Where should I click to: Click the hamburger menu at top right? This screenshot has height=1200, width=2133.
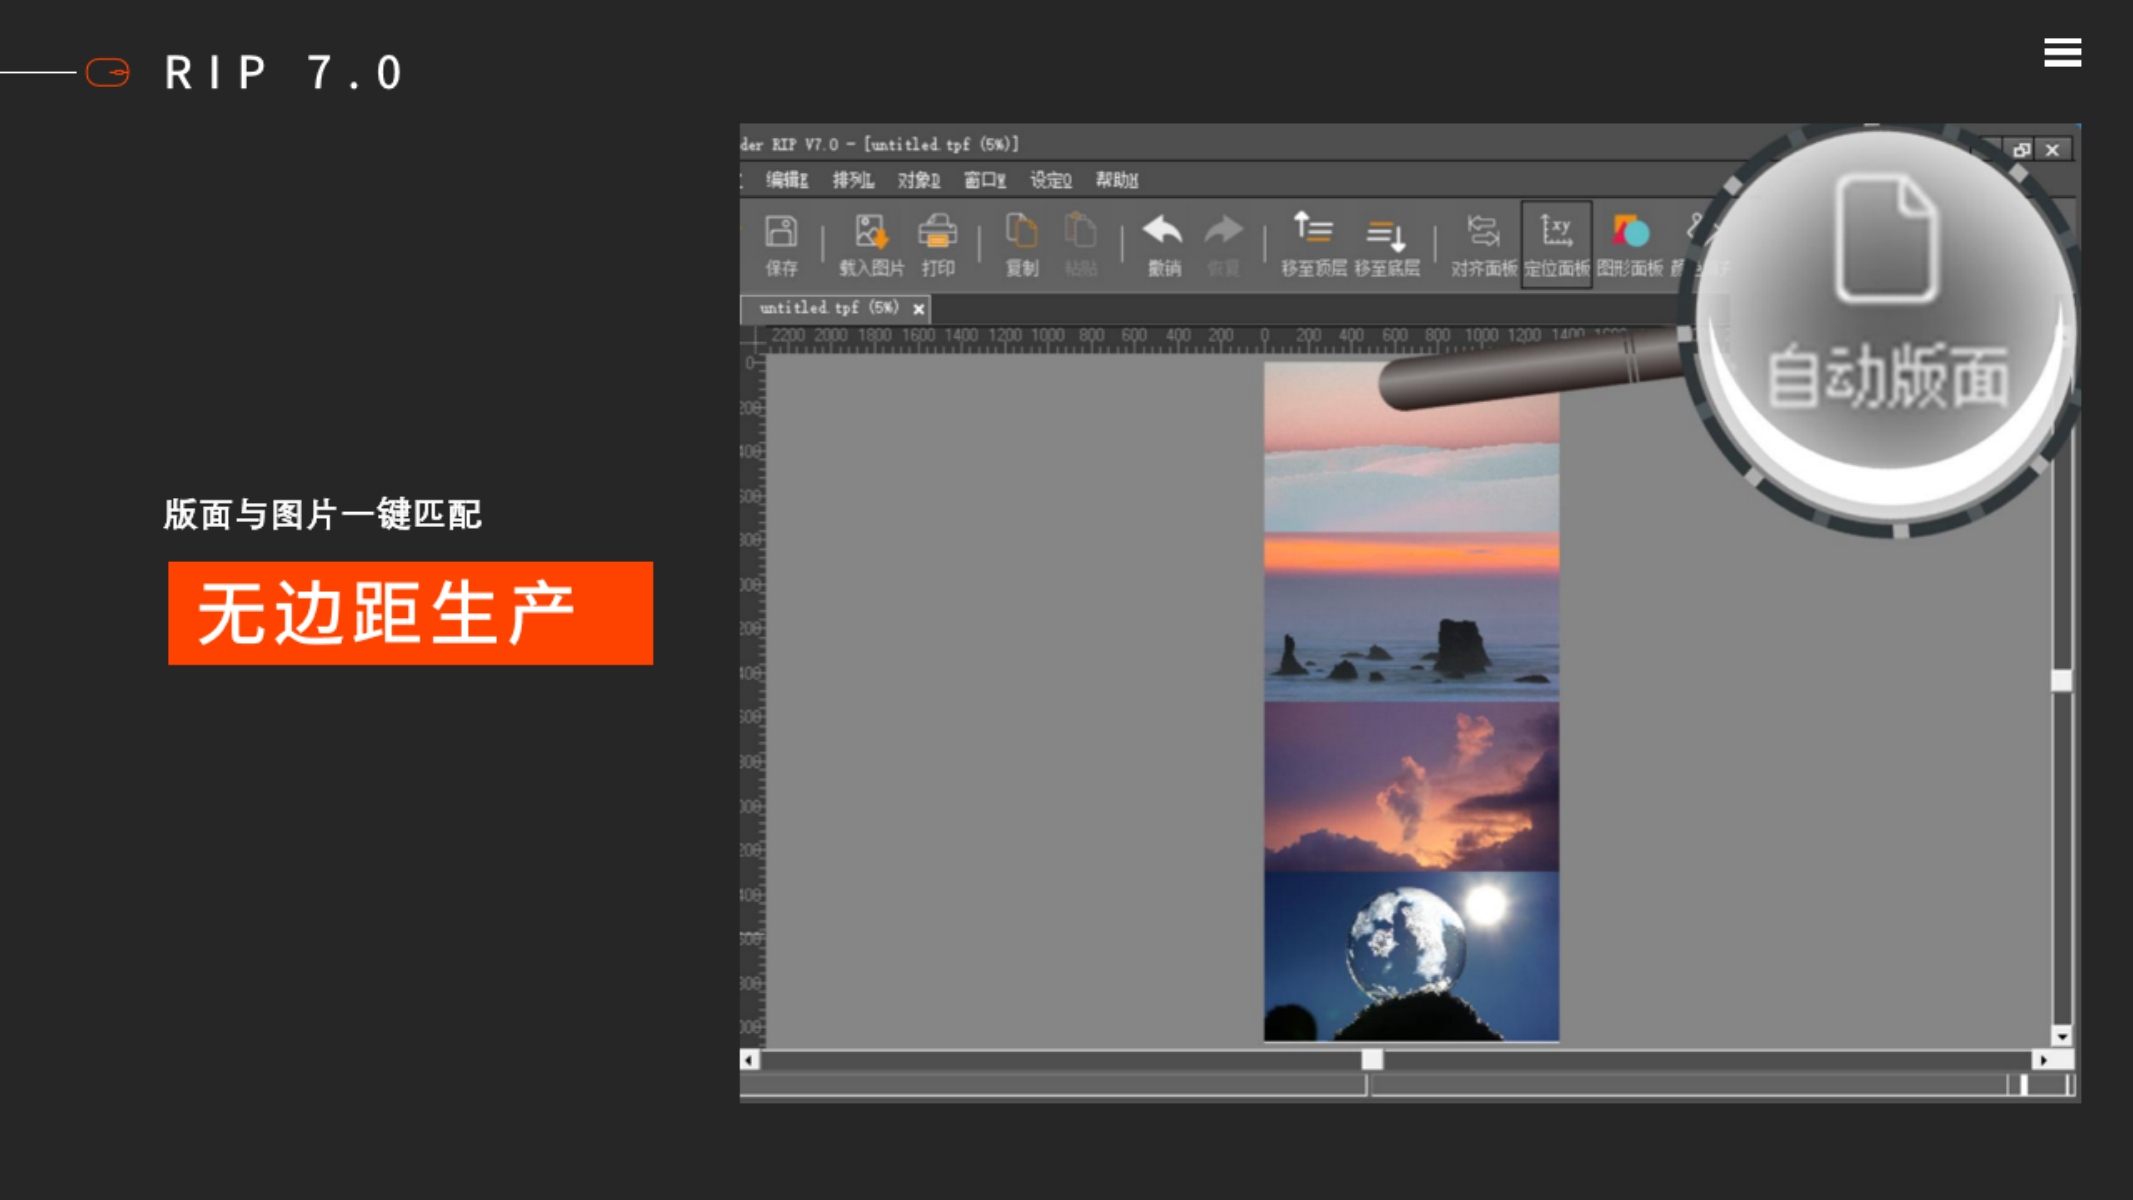[2062, 52]
